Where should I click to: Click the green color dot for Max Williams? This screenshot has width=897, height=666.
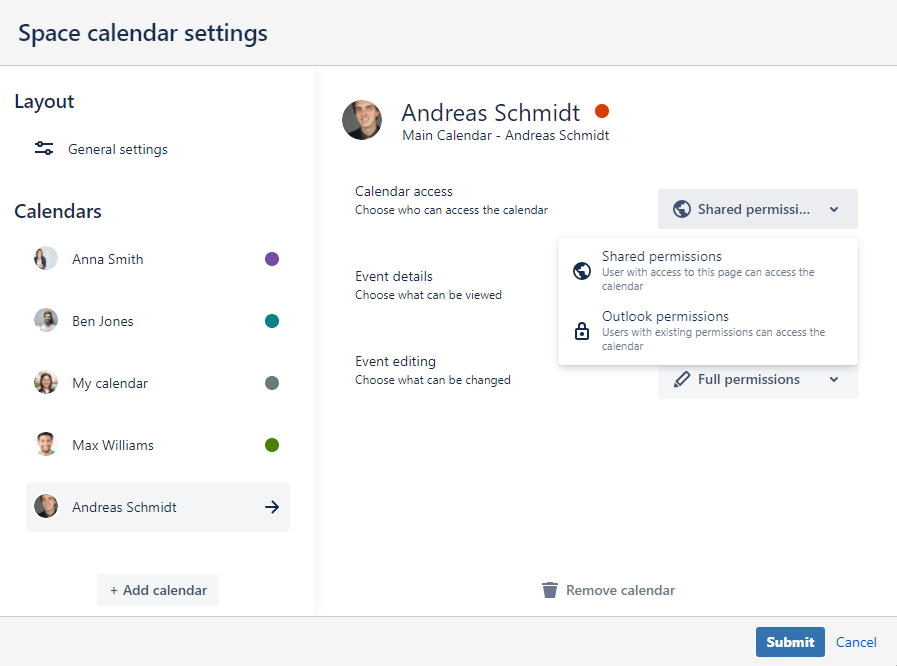tap(272, 445)
